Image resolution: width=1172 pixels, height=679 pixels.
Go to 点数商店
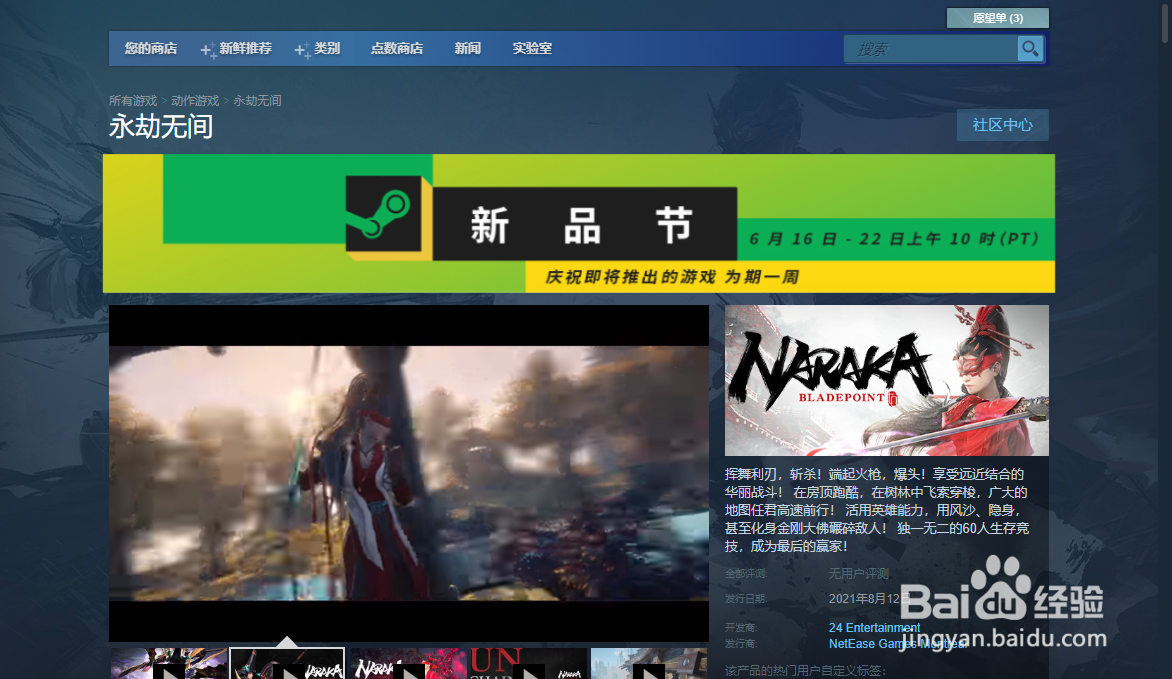point(397,49)
